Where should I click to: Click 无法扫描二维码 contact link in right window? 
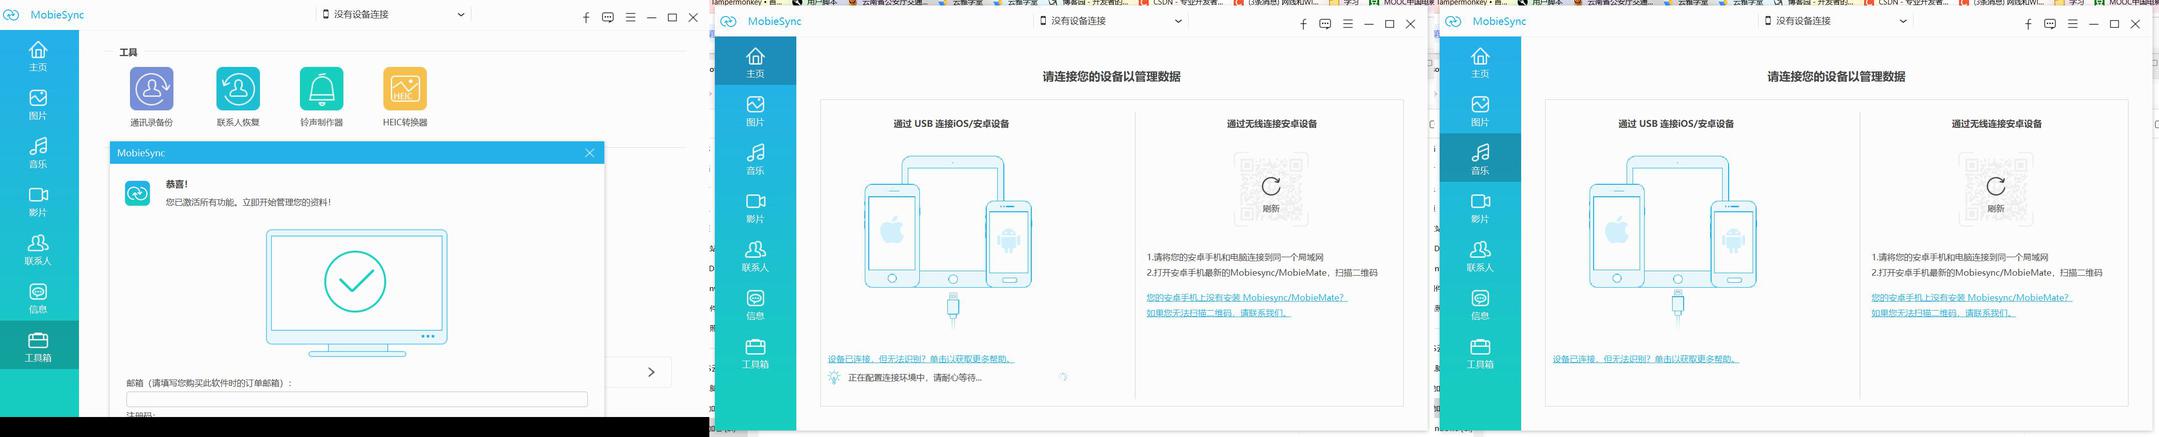1944,313
